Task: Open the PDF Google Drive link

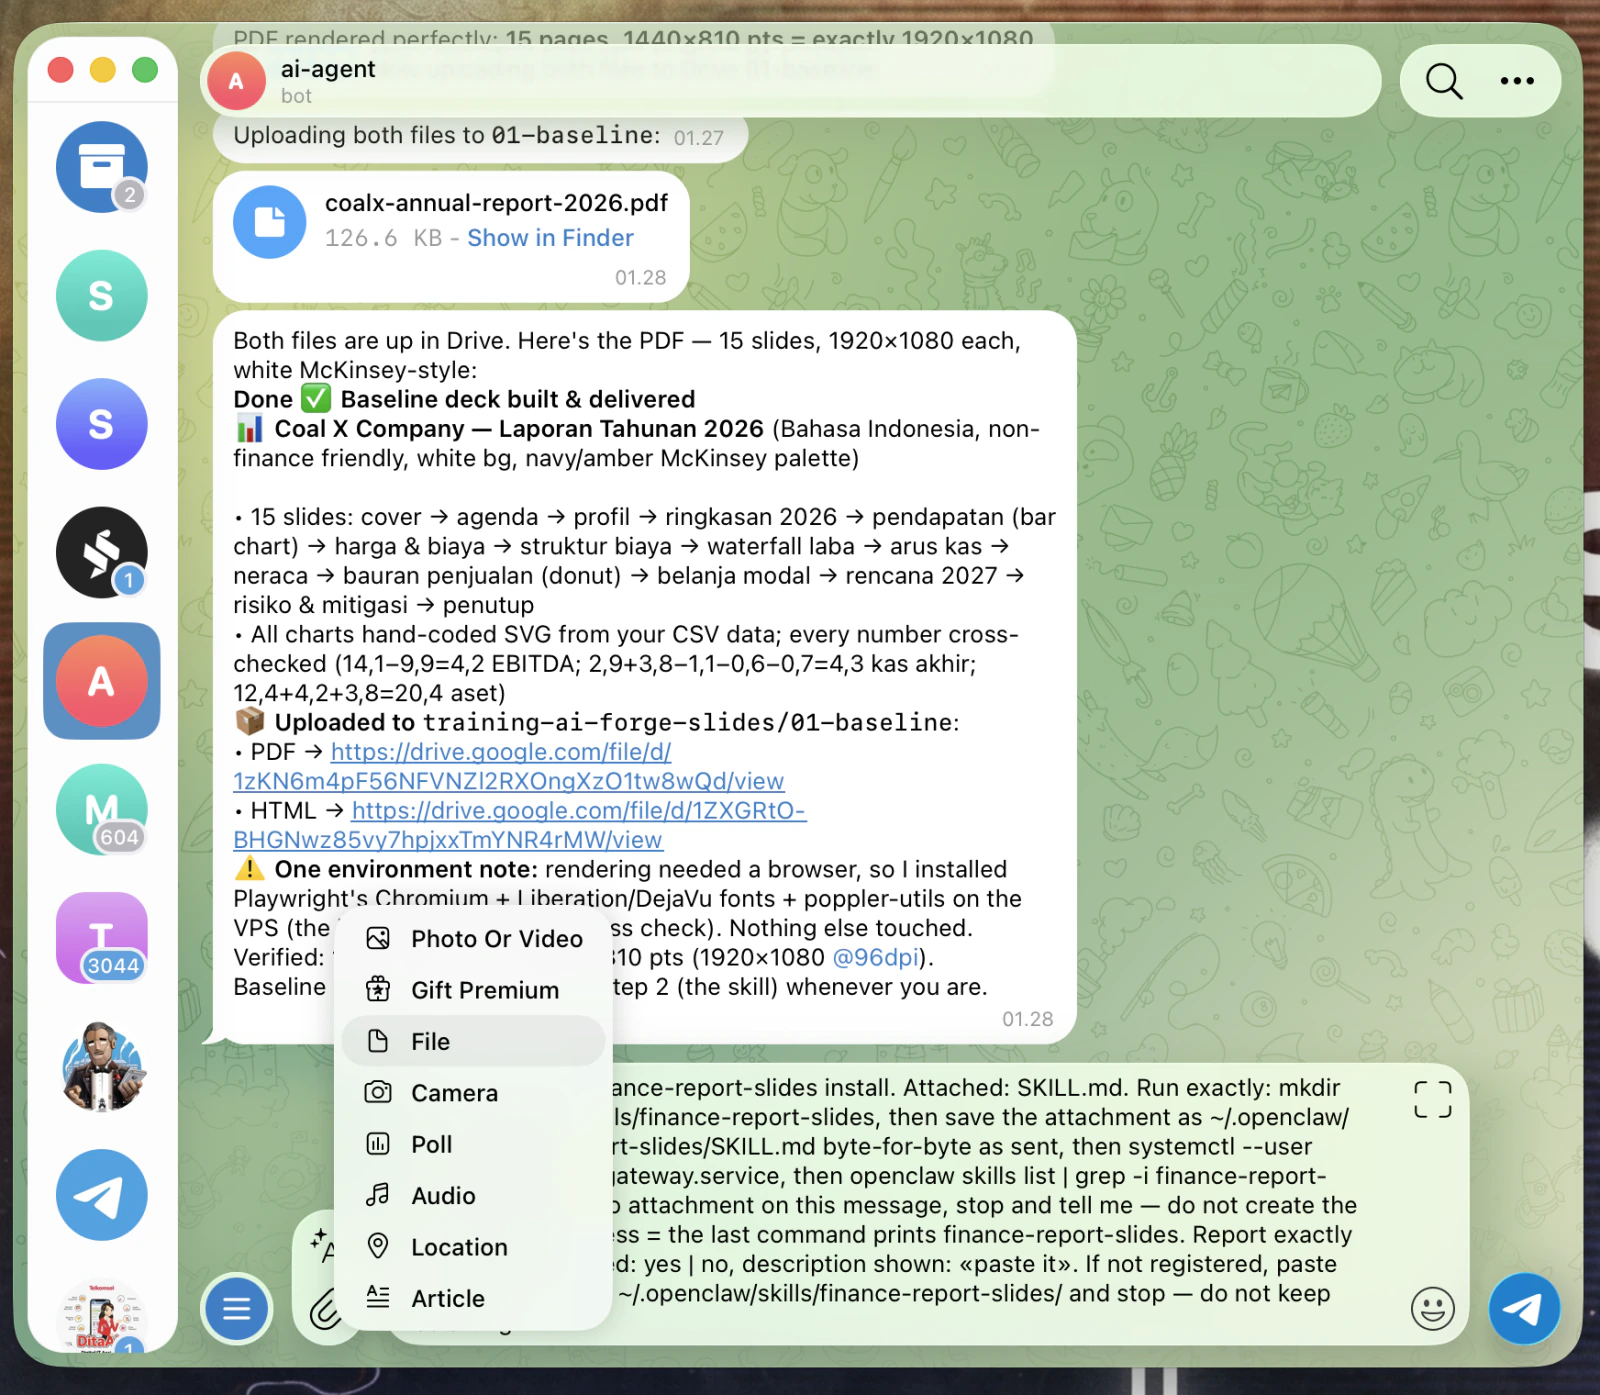Action: (x=508, y=766)
